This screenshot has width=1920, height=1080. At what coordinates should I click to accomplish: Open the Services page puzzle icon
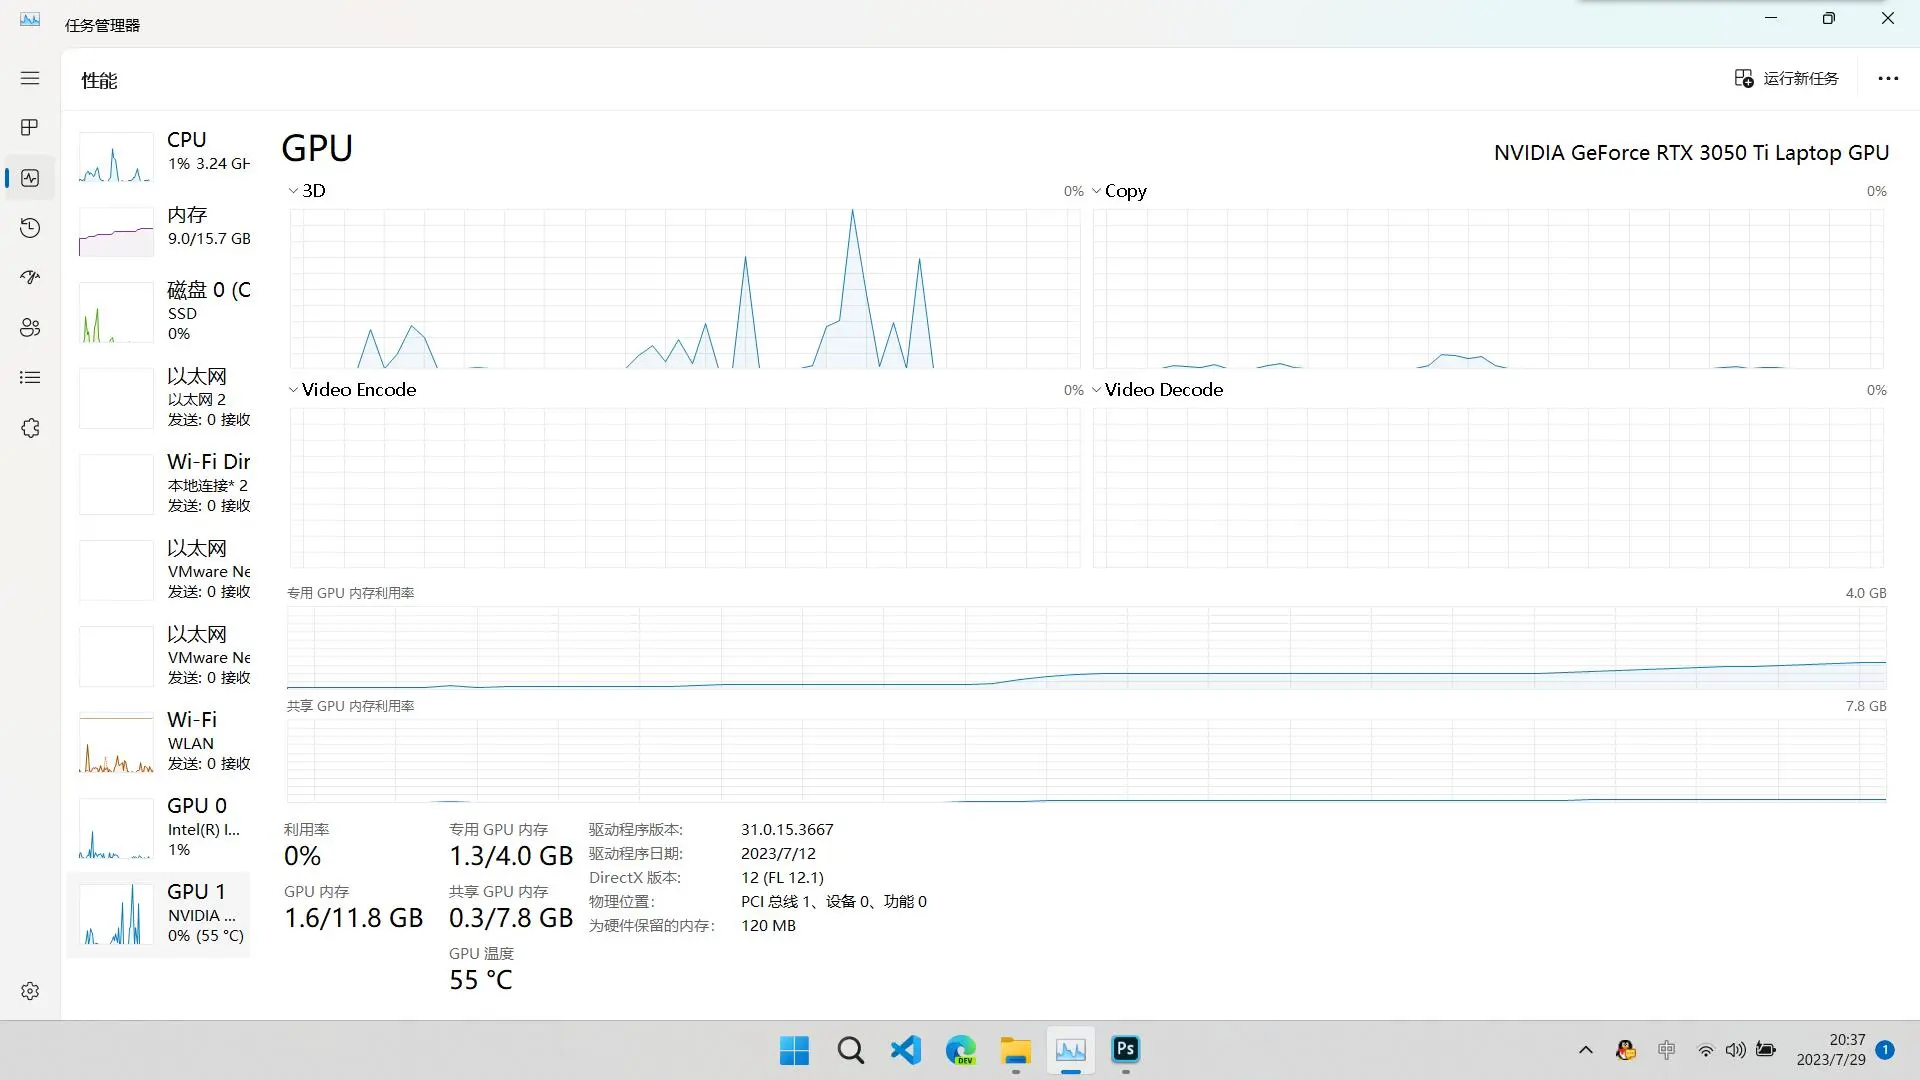(x=30, y=428)
